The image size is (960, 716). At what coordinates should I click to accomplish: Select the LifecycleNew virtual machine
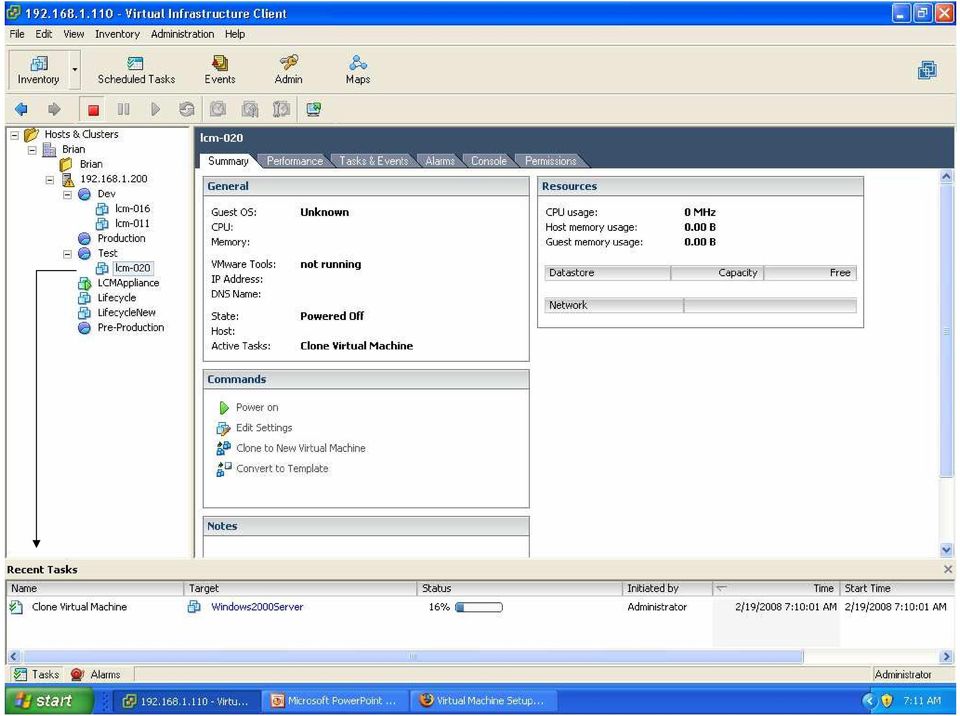click(126, 312)
